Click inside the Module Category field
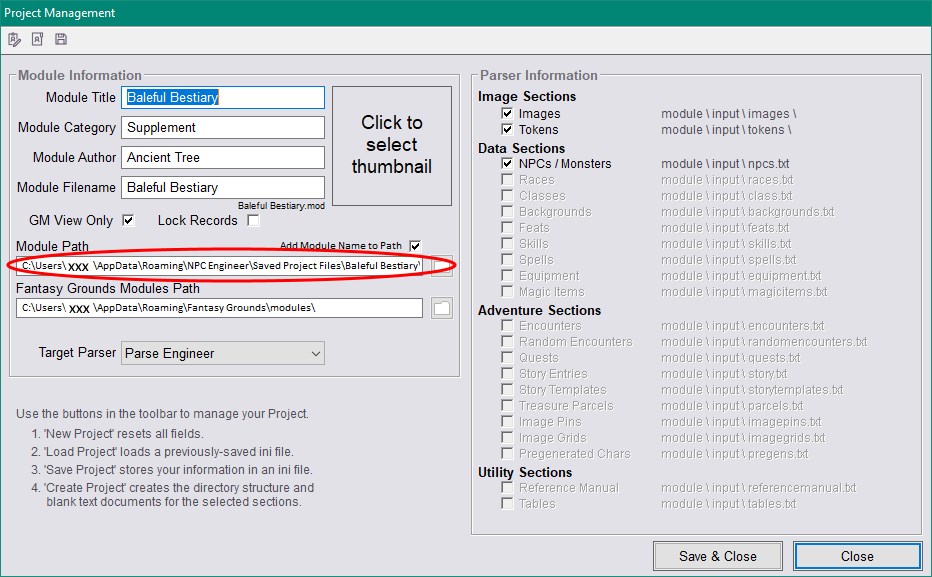932x577 pixels. [x=222, y=128]
